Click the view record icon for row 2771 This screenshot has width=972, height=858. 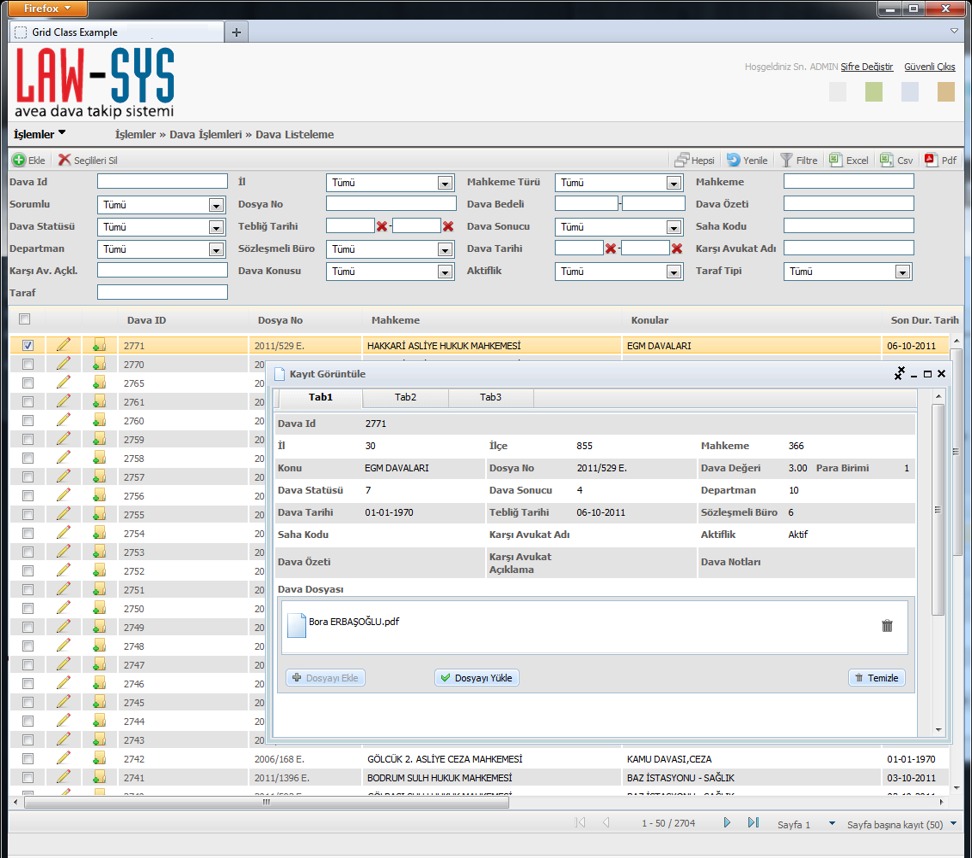pyautogui.click(x=99, y=345)
